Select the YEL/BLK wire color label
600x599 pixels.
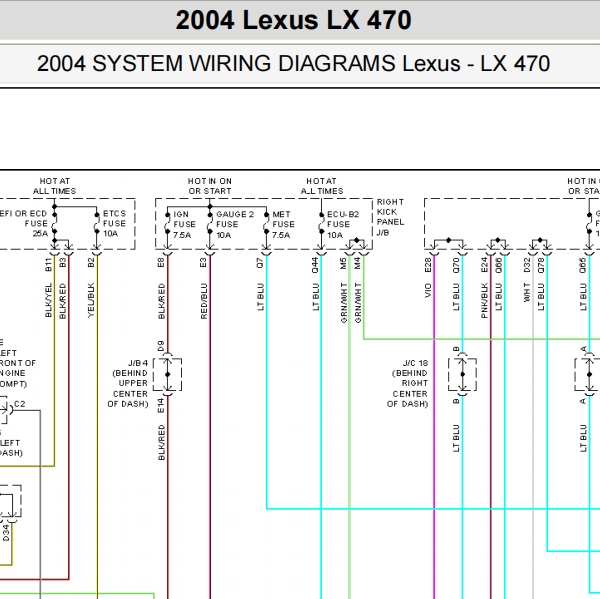tap(91, 300)
